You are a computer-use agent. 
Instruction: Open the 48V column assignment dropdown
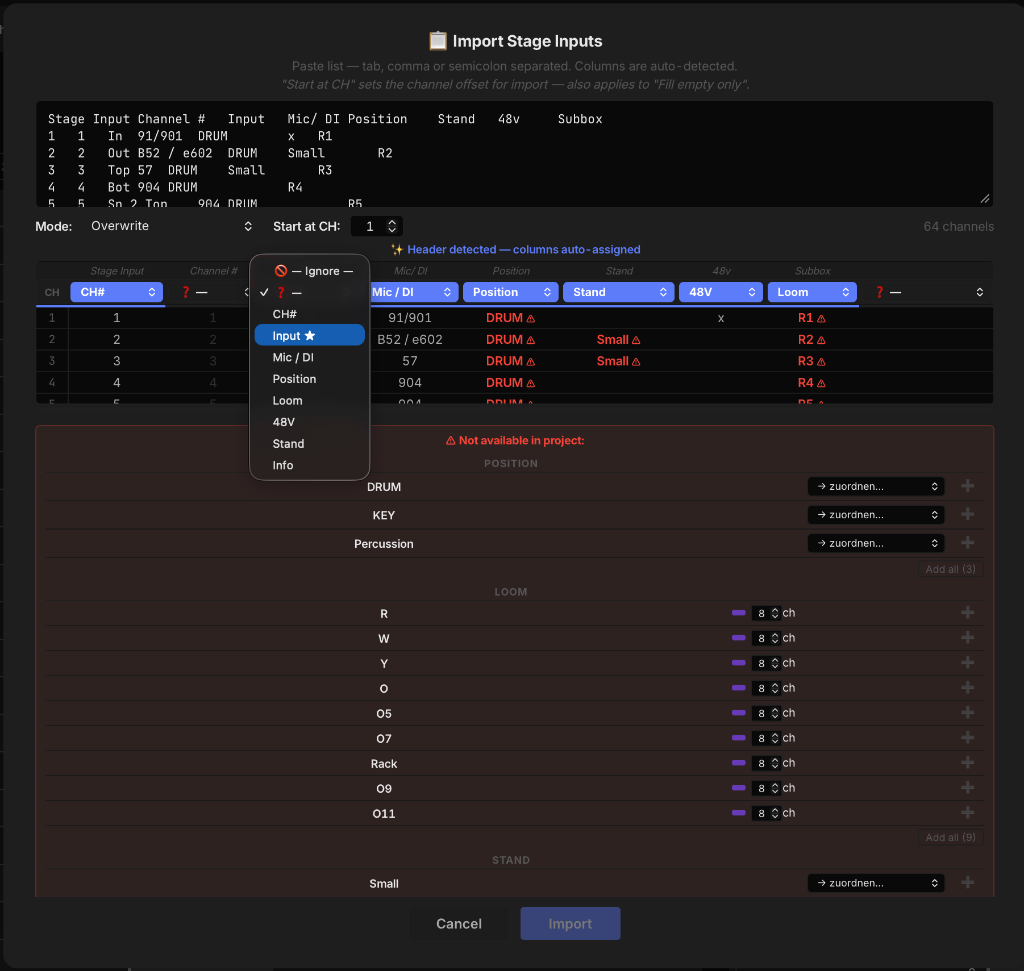(x=721, y=292)
